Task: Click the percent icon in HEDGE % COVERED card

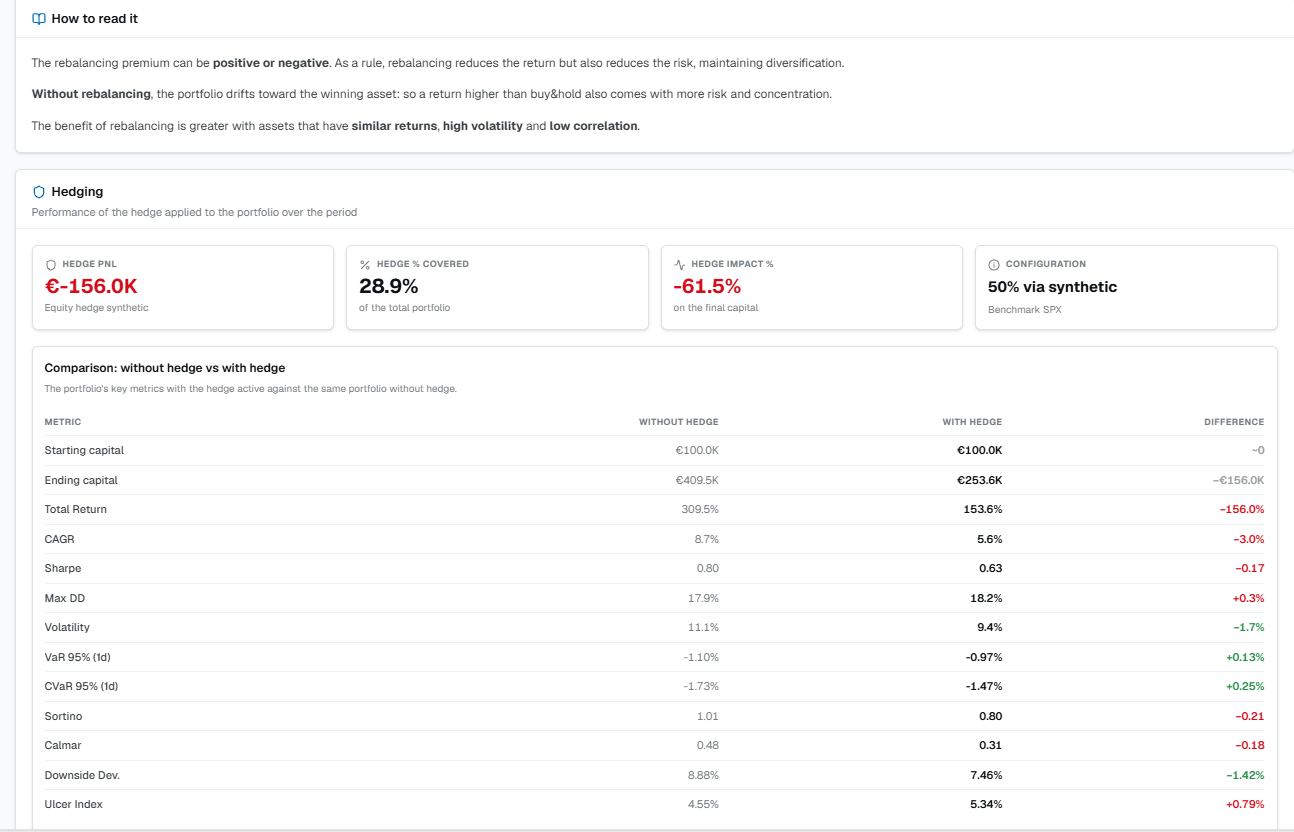Action: pyautogui.click(x=365, y=264)
